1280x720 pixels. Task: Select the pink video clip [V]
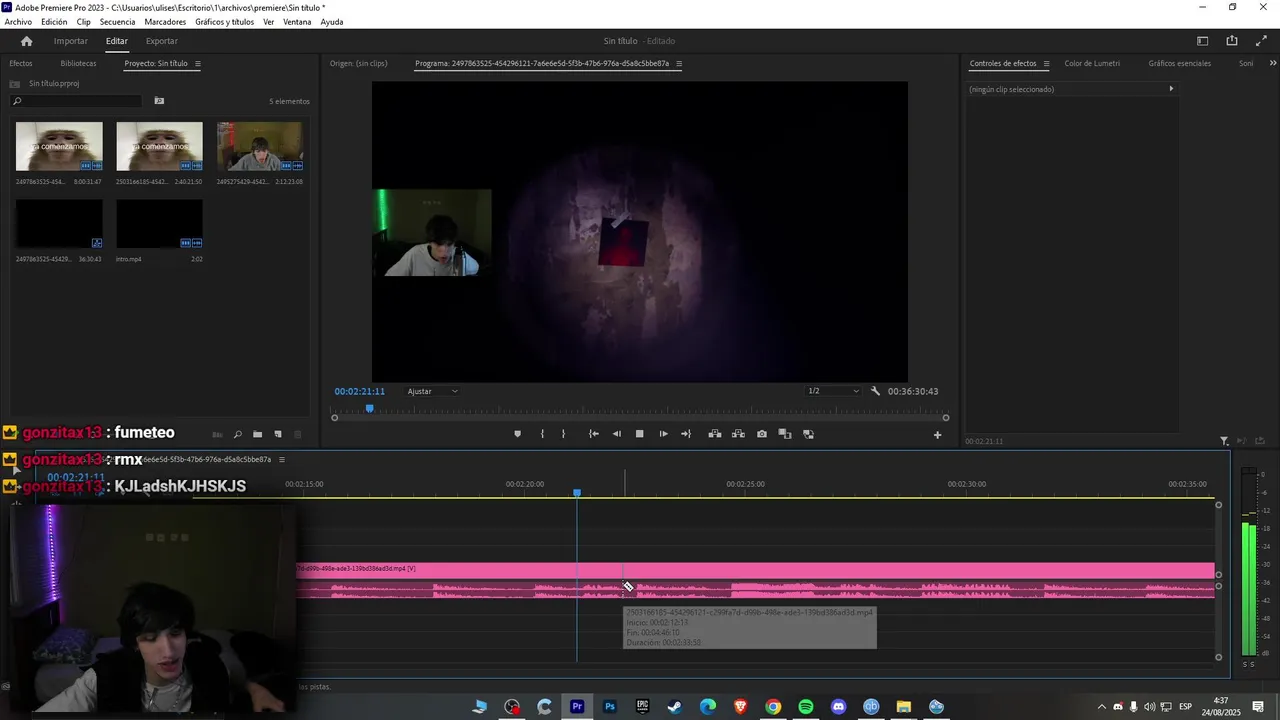[755, 570]
